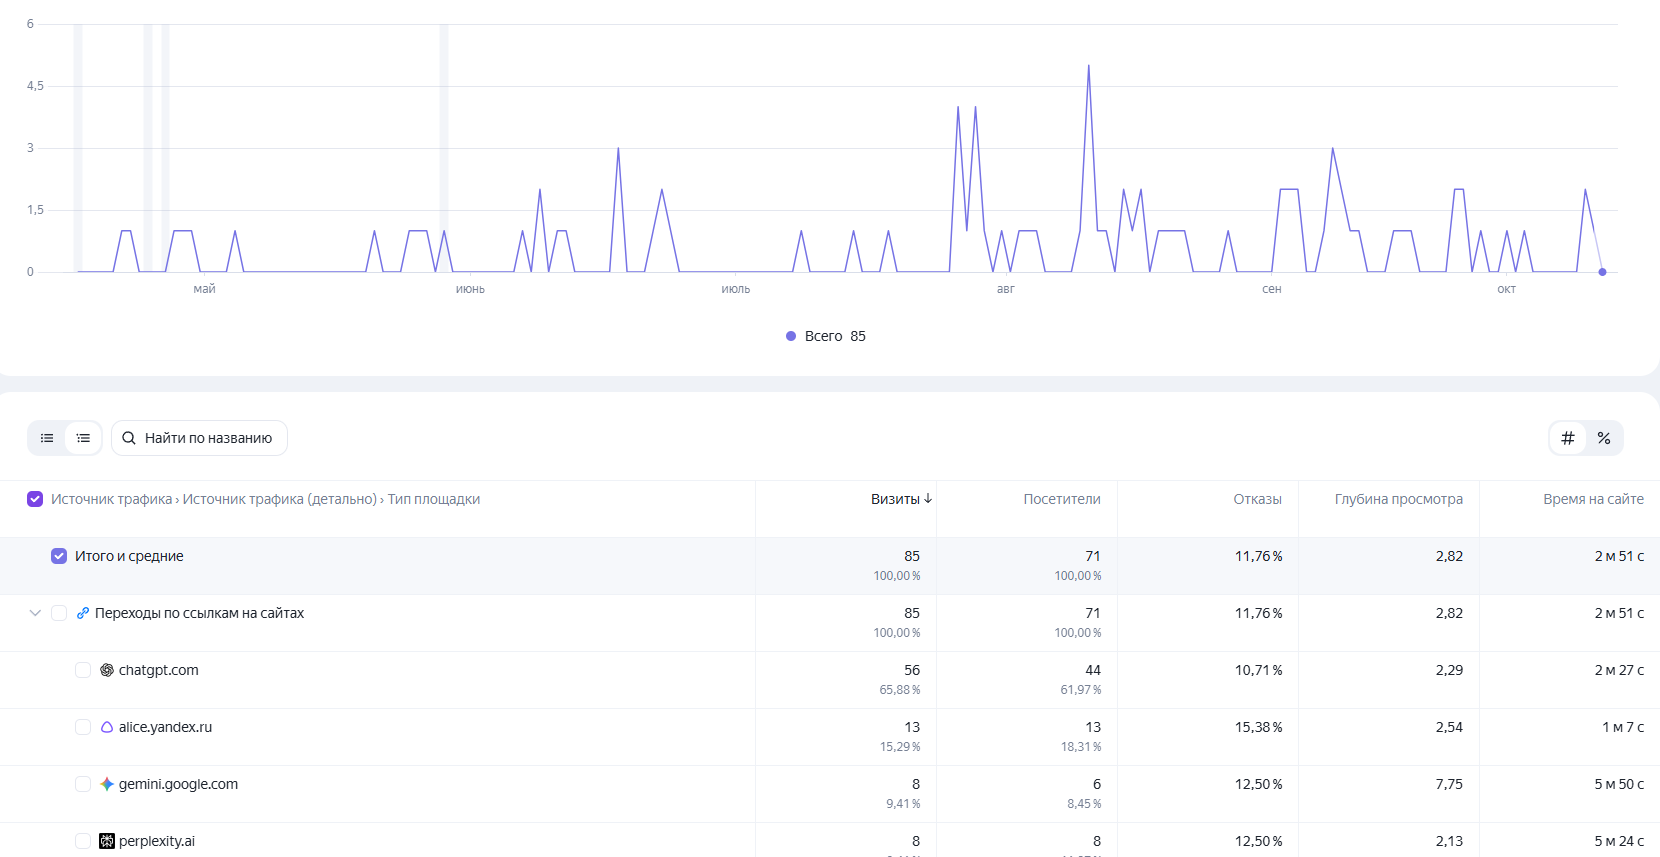This screenshot has width=1660, height=857.
Task: Click the Тип площадки grouping label
Action: (x=434, y=499)
